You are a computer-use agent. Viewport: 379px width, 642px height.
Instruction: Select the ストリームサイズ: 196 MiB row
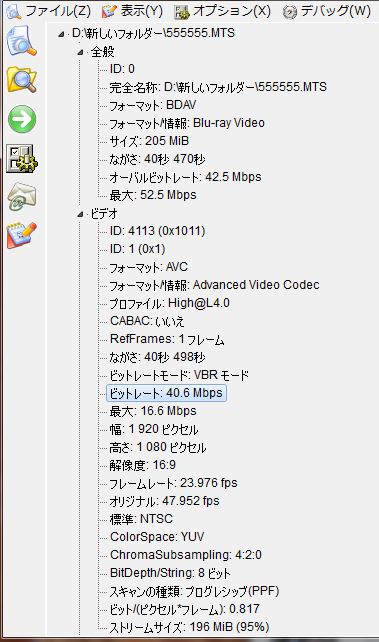[189, 627]
